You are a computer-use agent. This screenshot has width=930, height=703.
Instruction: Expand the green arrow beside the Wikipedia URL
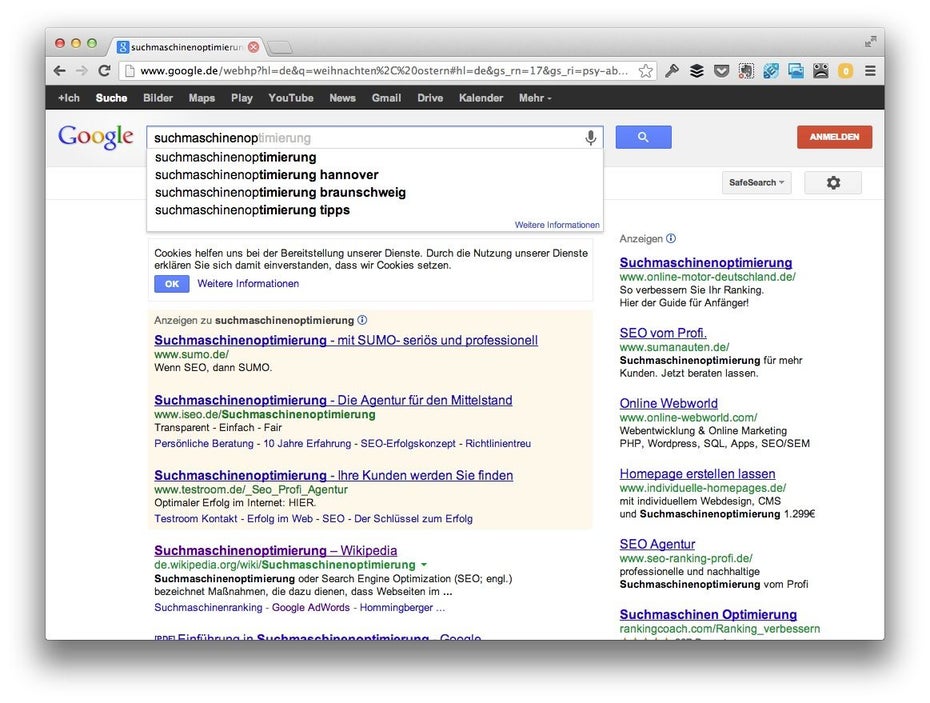424,565
